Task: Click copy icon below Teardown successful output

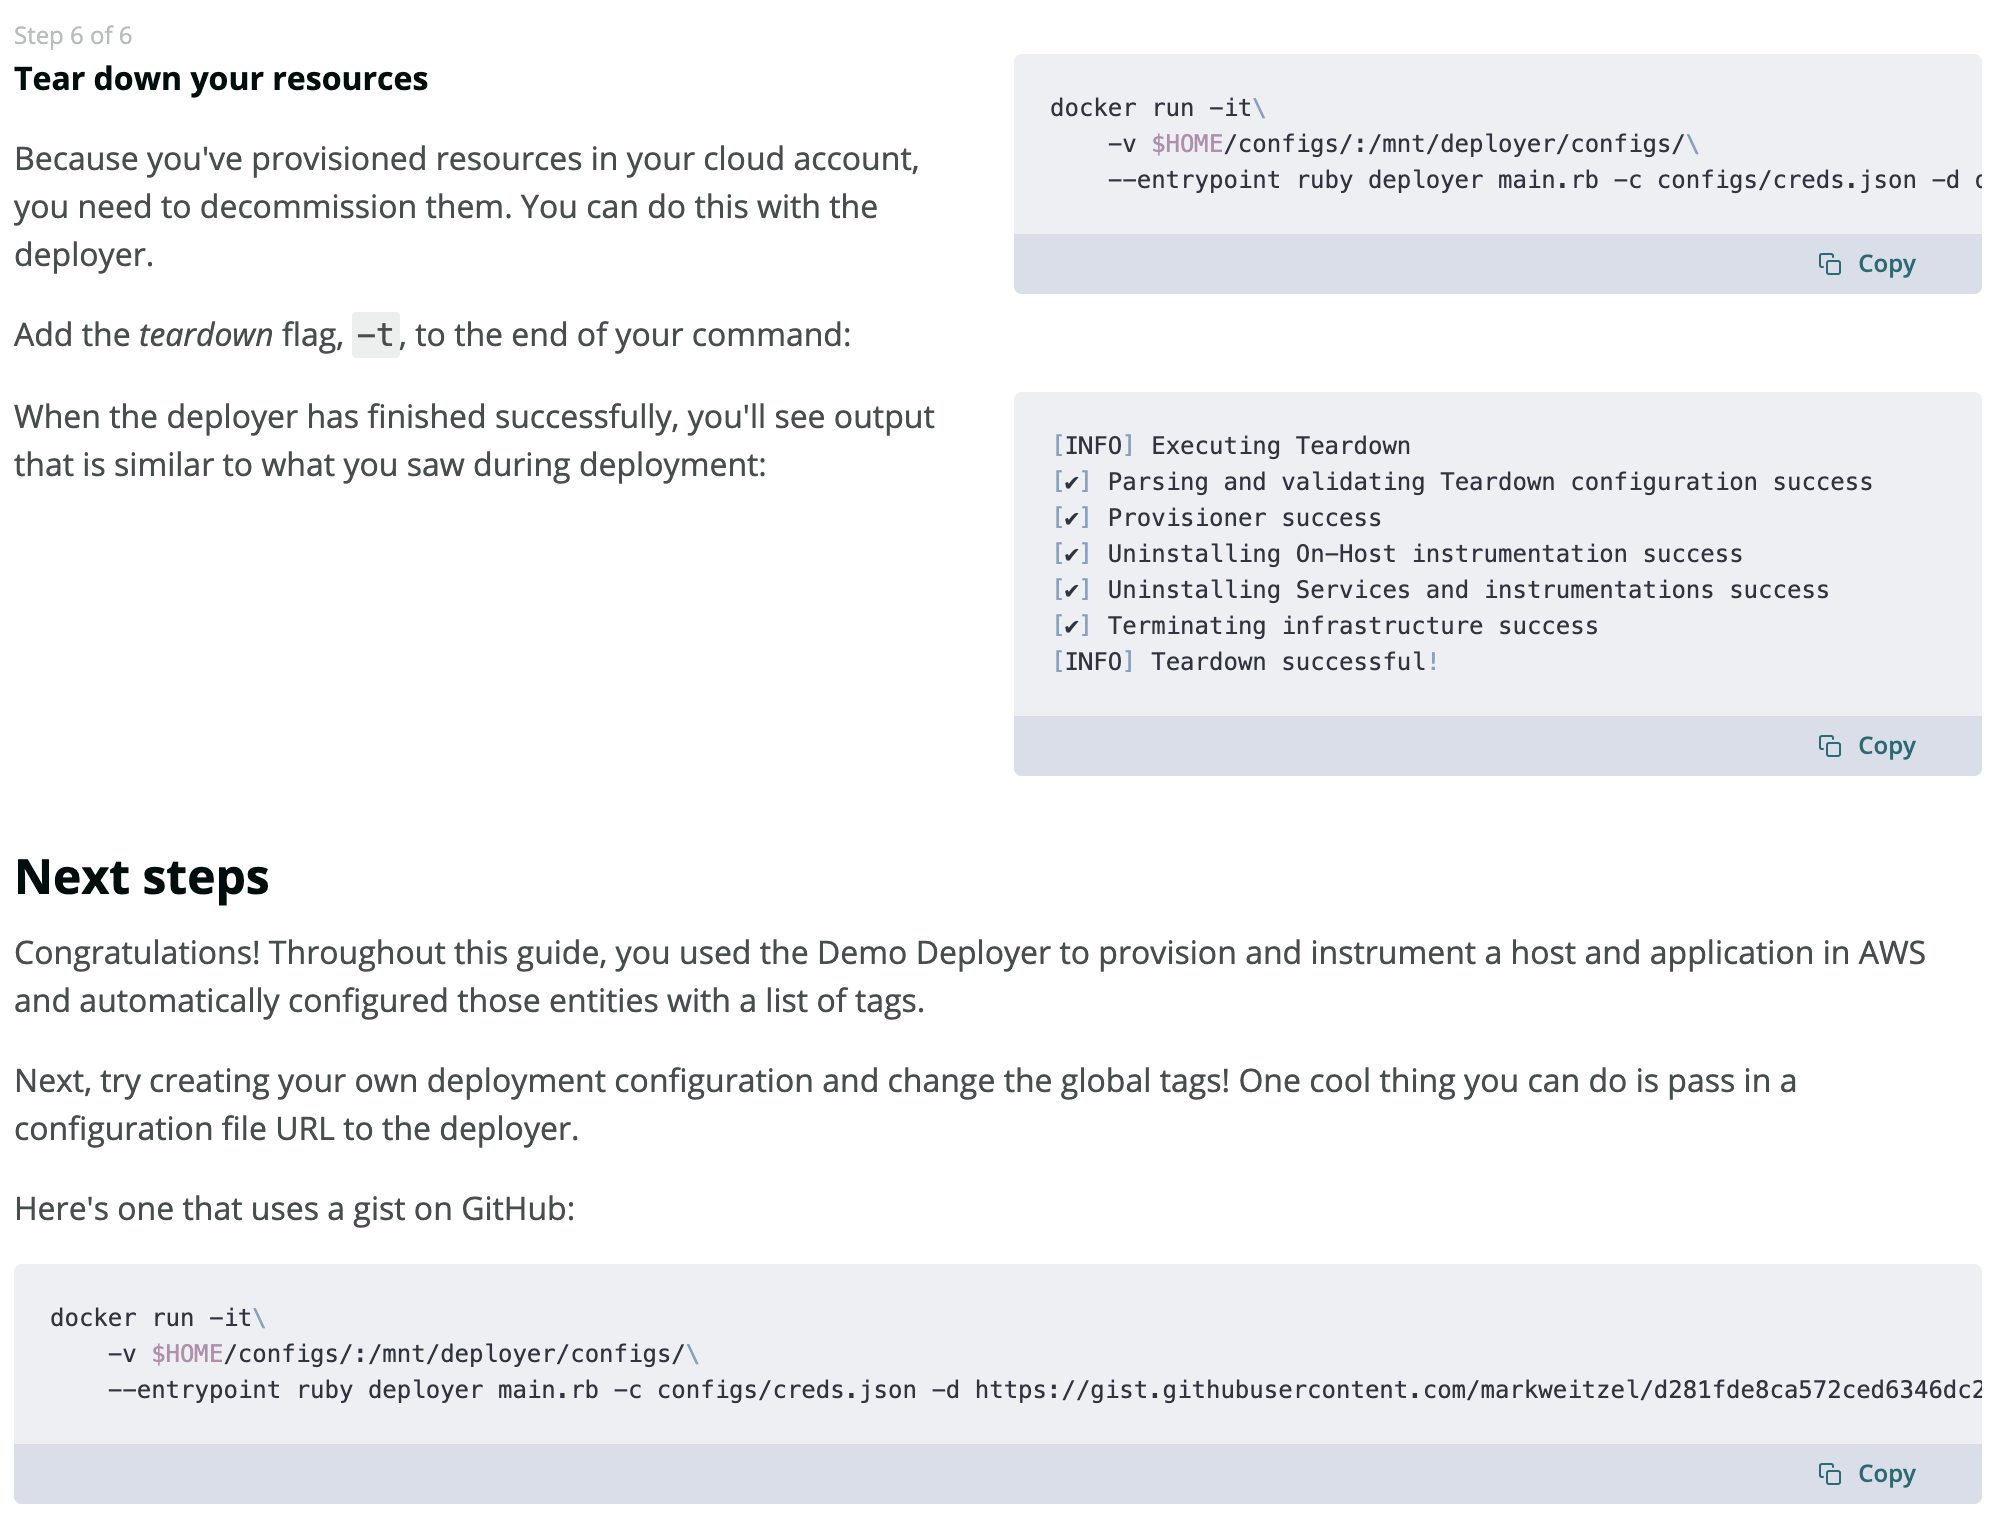Action: [1830, 746]
